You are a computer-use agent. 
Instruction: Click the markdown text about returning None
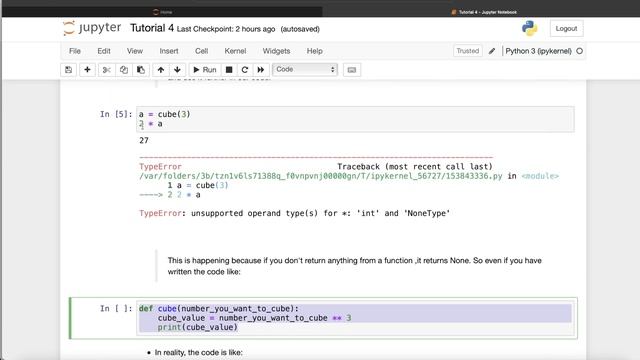click(x=355, y=266)
